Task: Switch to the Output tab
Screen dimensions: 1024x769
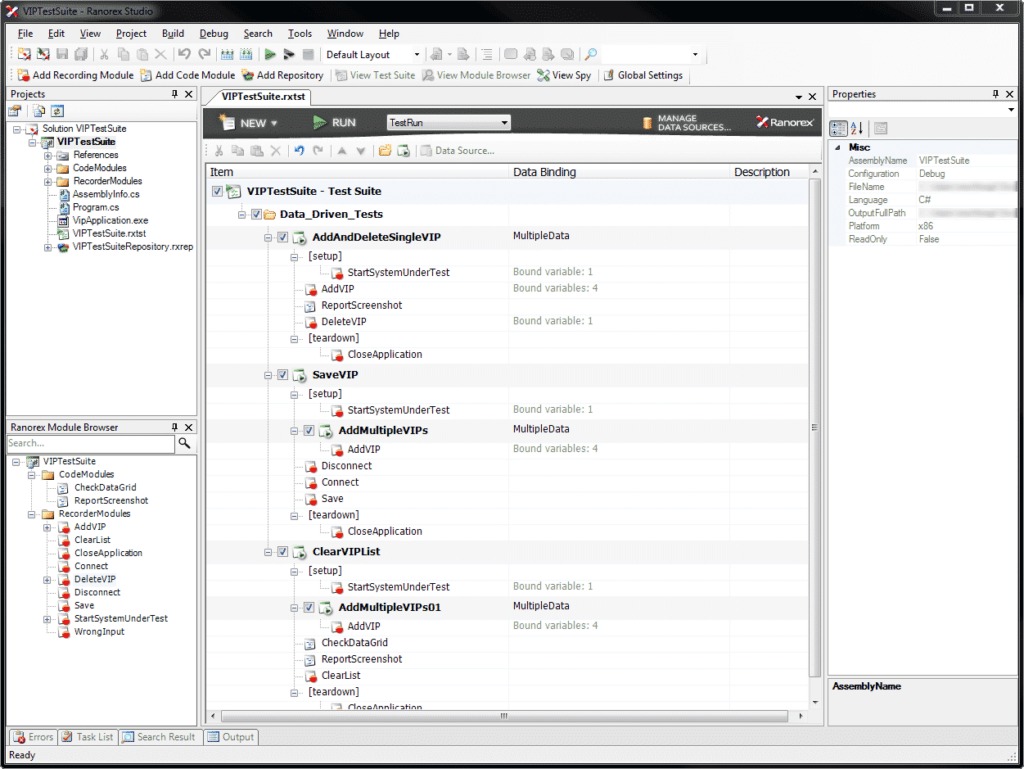Action: click(231, 737)
